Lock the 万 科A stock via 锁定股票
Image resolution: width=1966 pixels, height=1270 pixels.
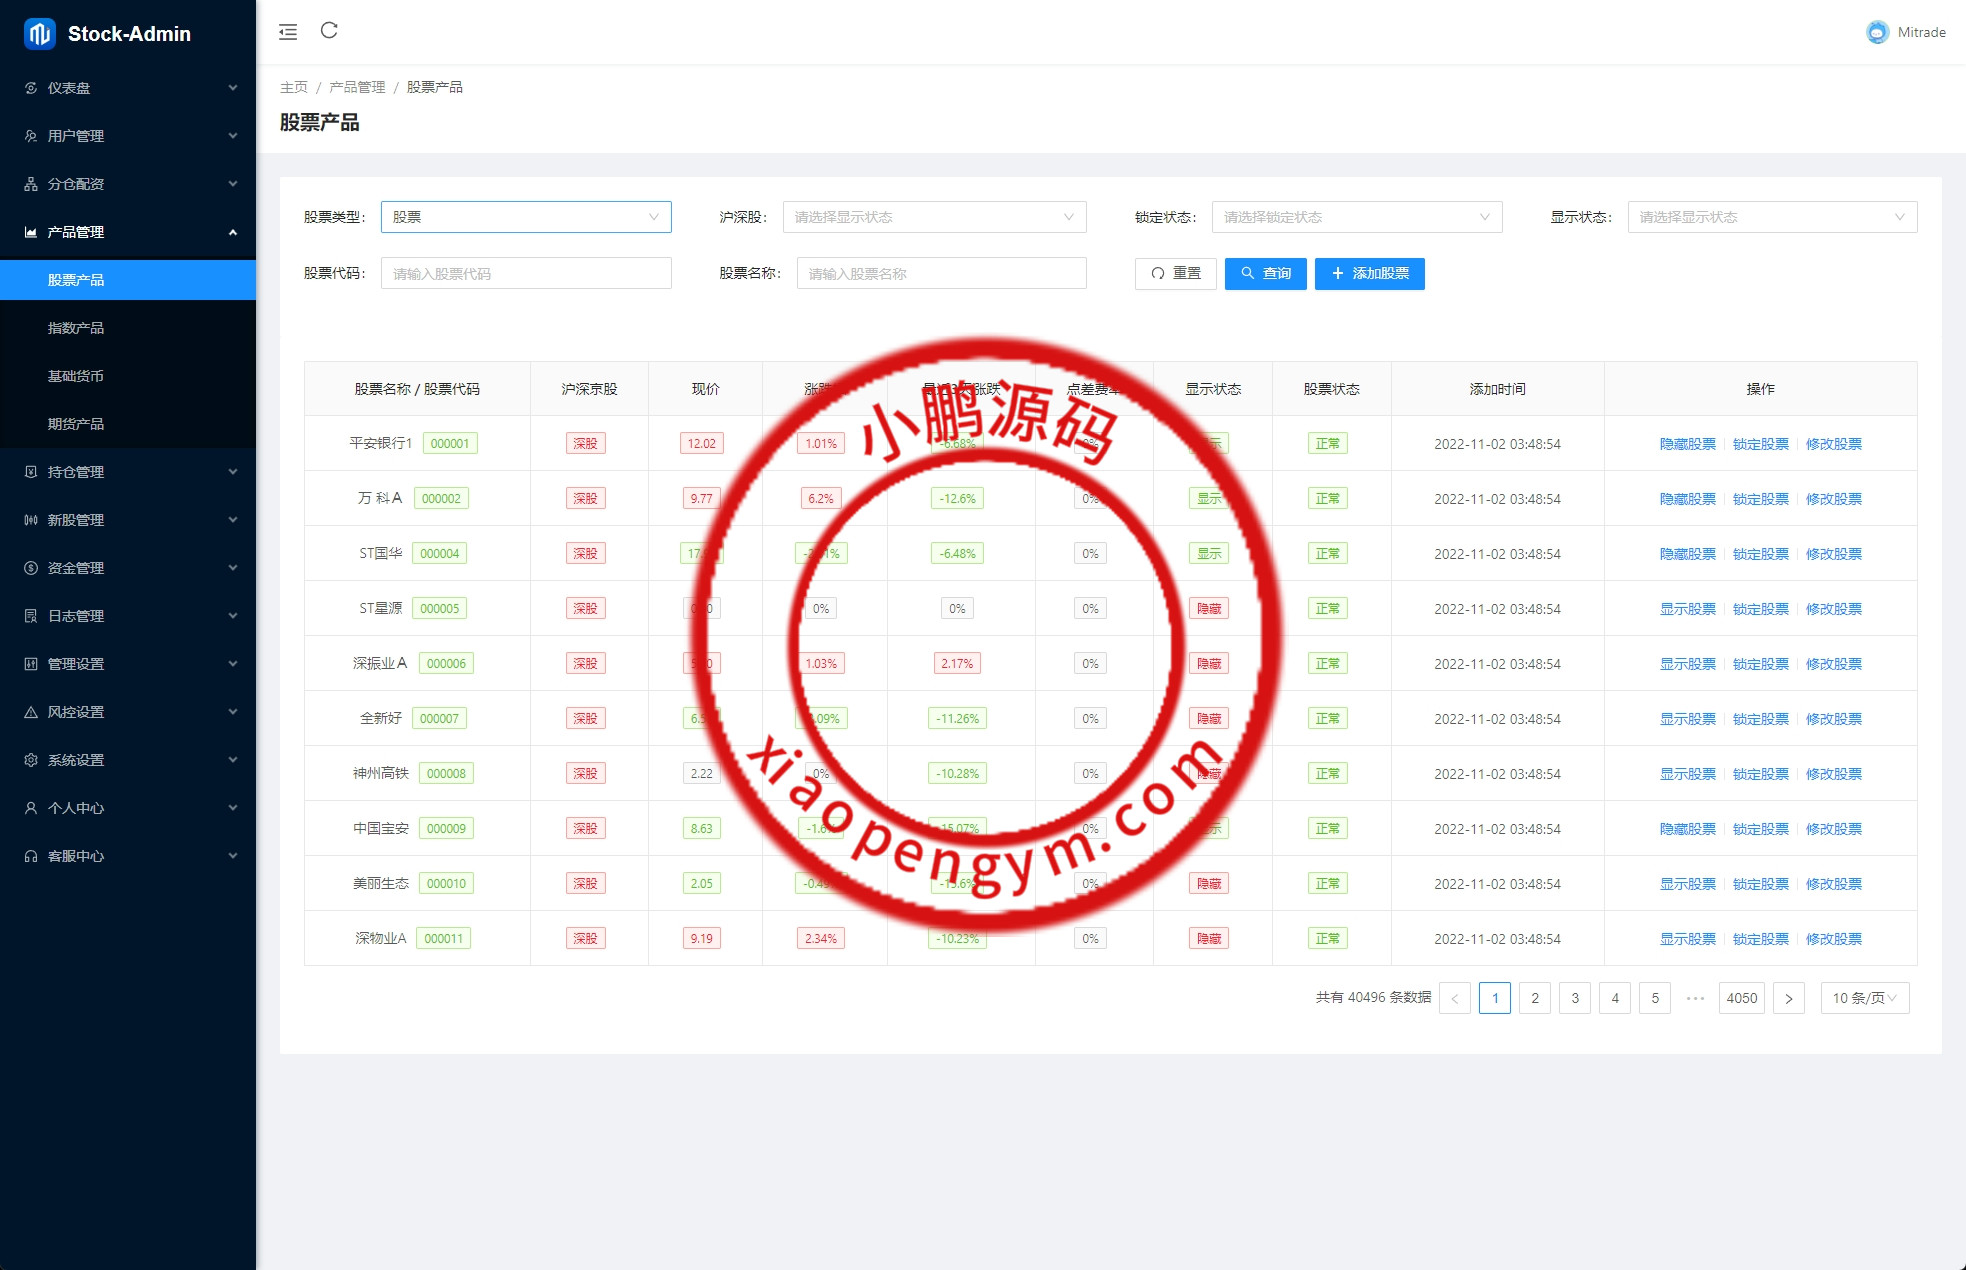pos(1760,499)
